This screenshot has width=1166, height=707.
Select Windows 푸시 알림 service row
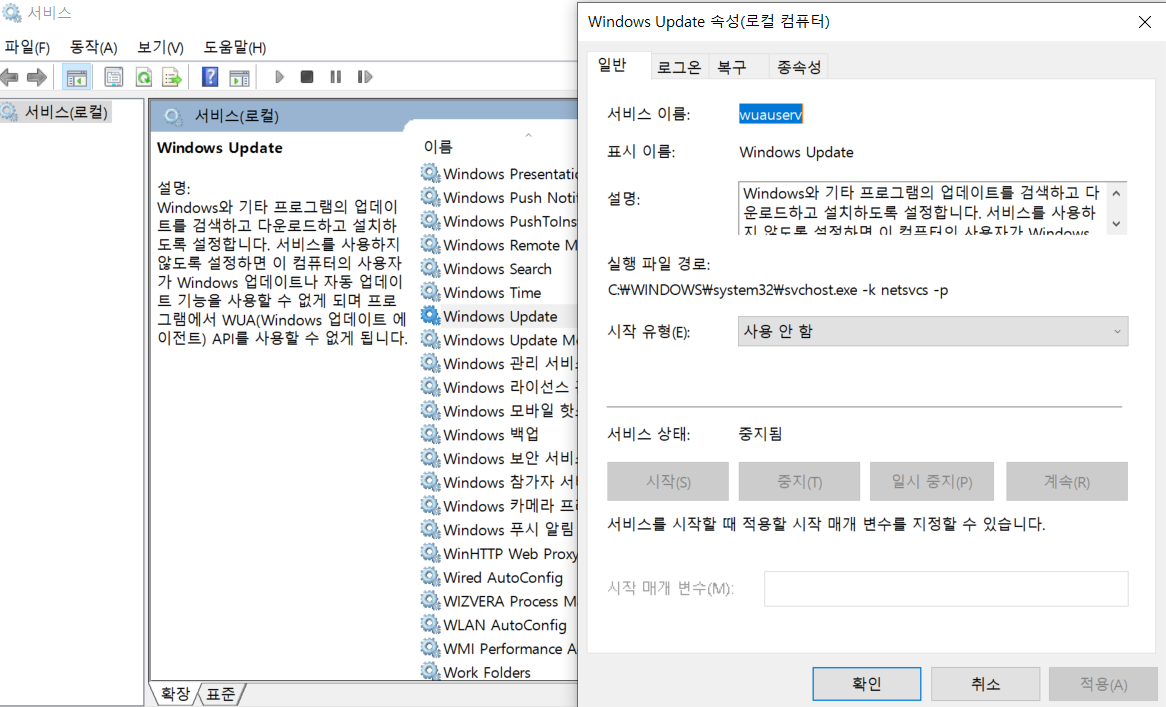point(498,529)
